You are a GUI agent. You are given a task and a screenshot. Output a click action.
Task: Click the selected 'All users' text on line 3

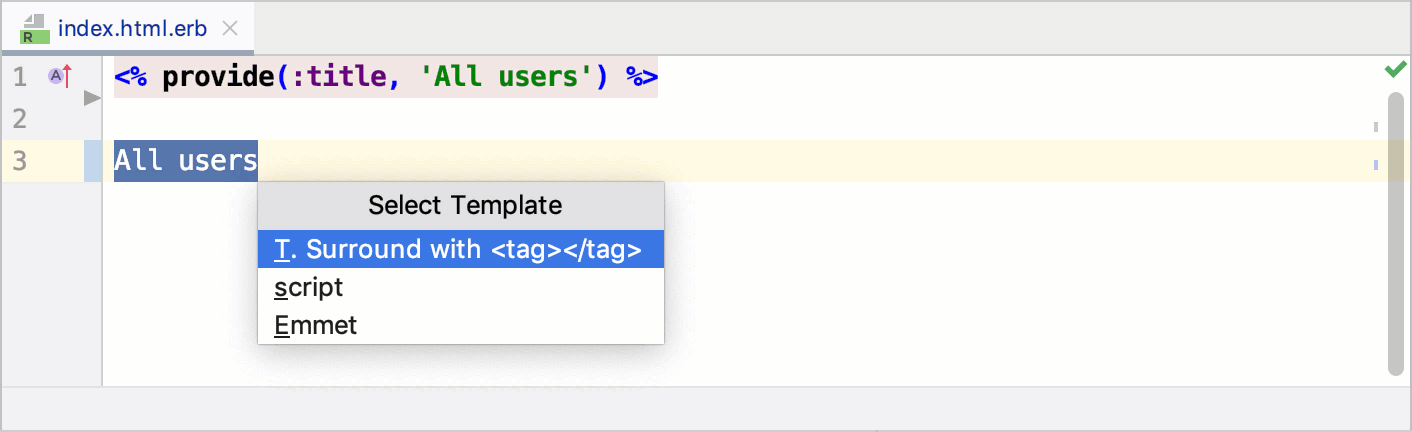(x=186, y=161)
